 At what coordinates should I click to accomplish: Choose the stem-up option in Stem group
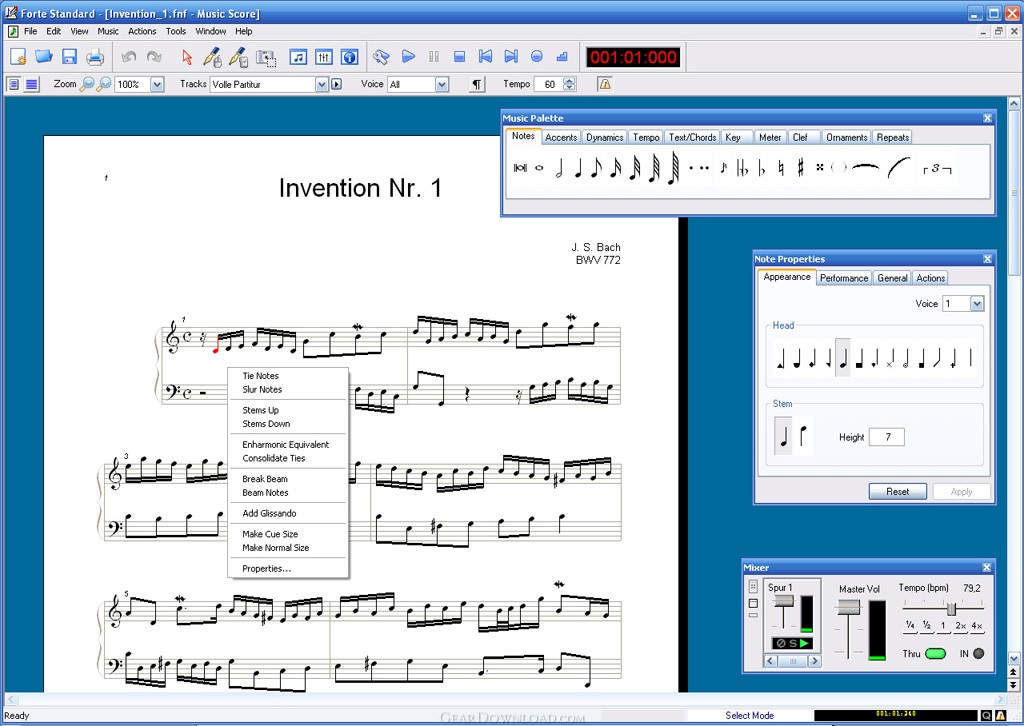click(783, 435)
